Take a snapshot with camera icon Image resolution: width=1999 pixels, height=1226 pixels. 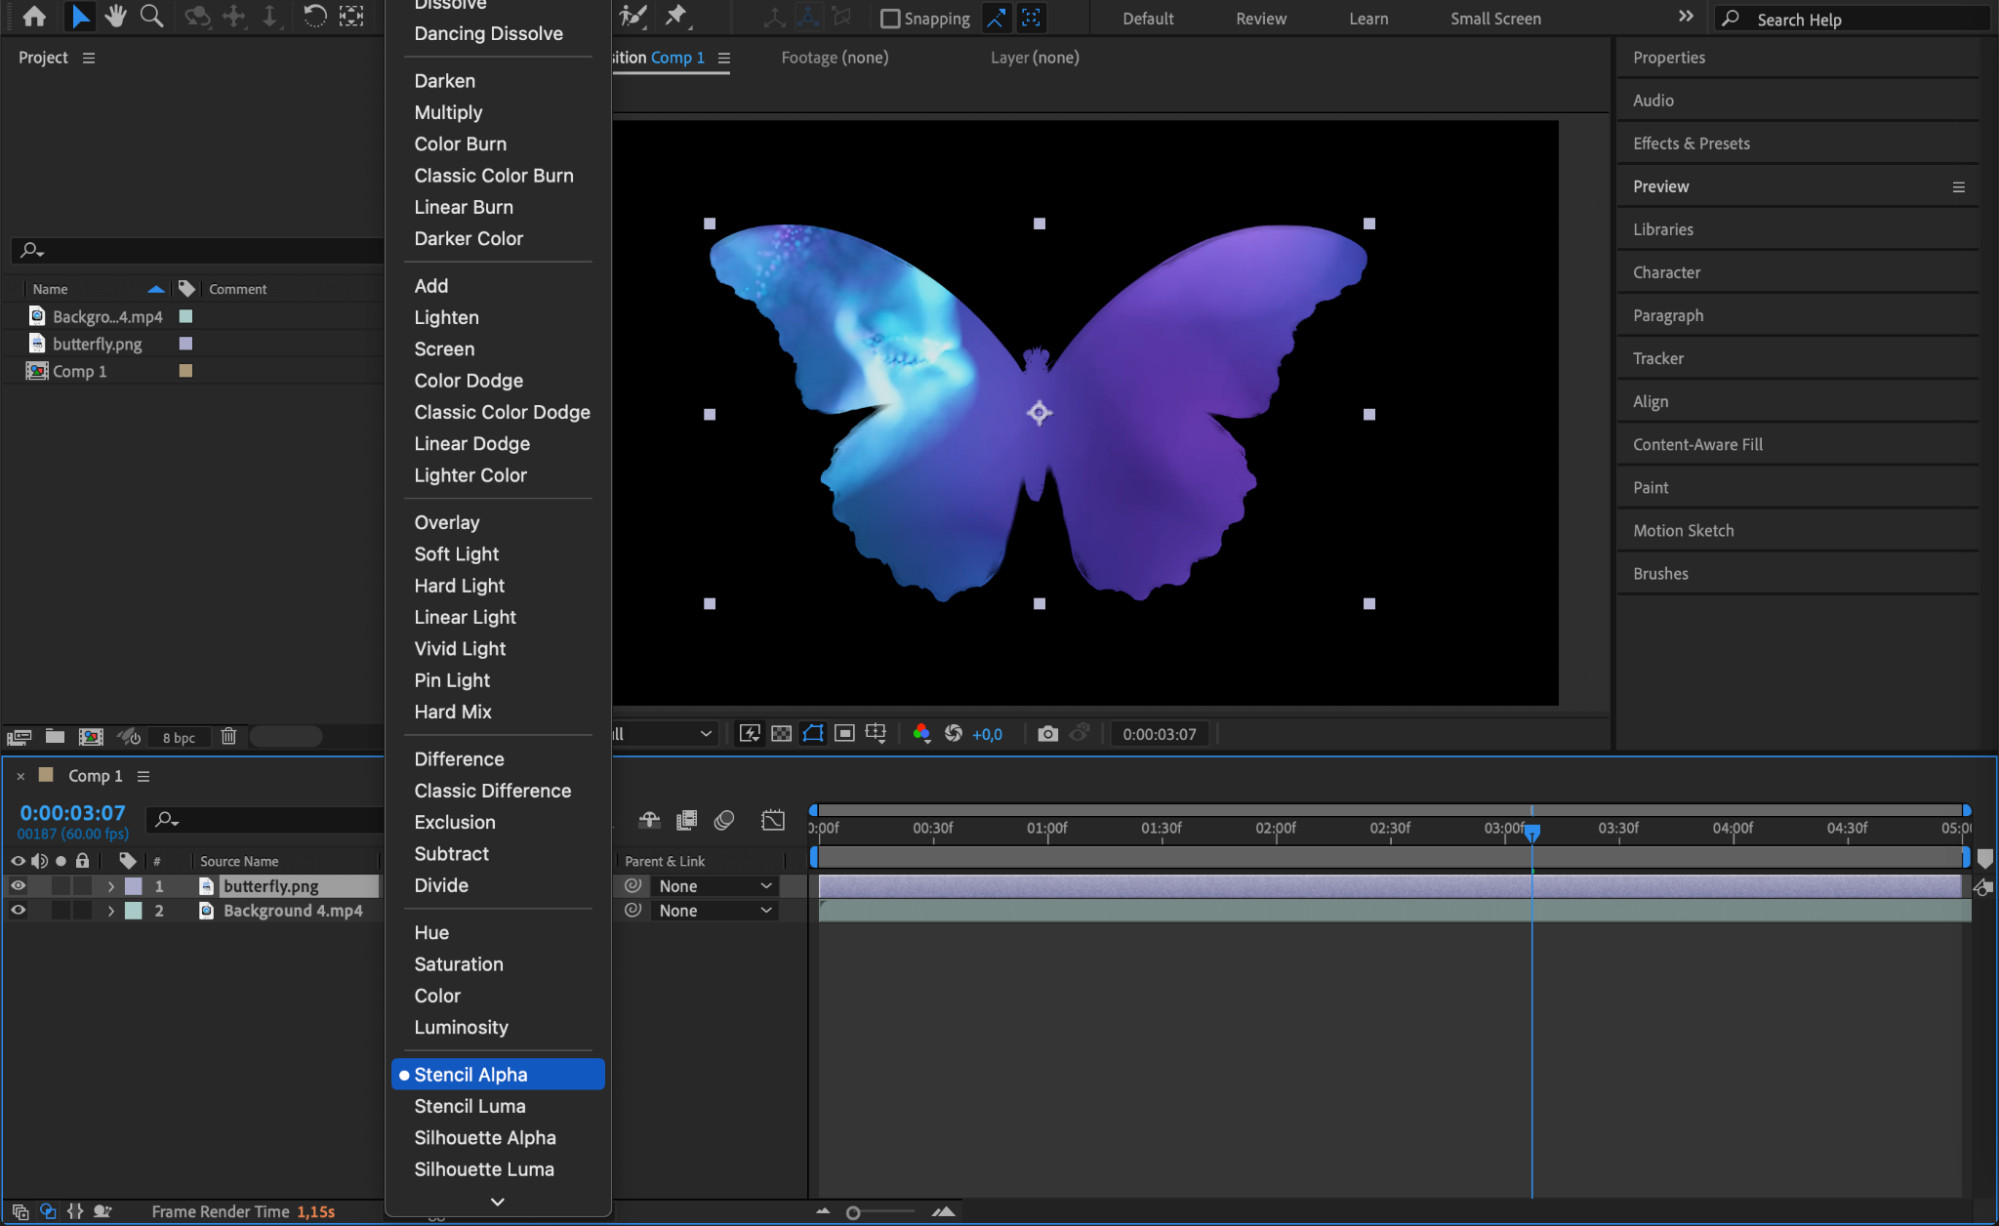tap(1047, 734)
